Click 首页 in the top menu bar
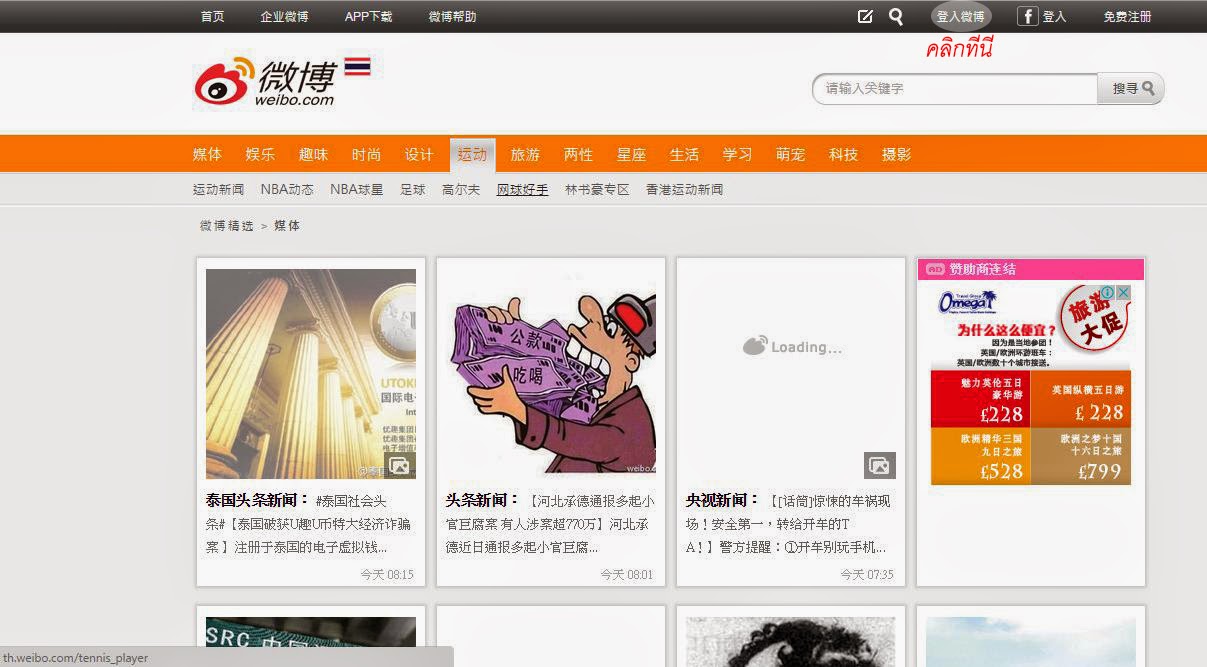 (211, 16)
